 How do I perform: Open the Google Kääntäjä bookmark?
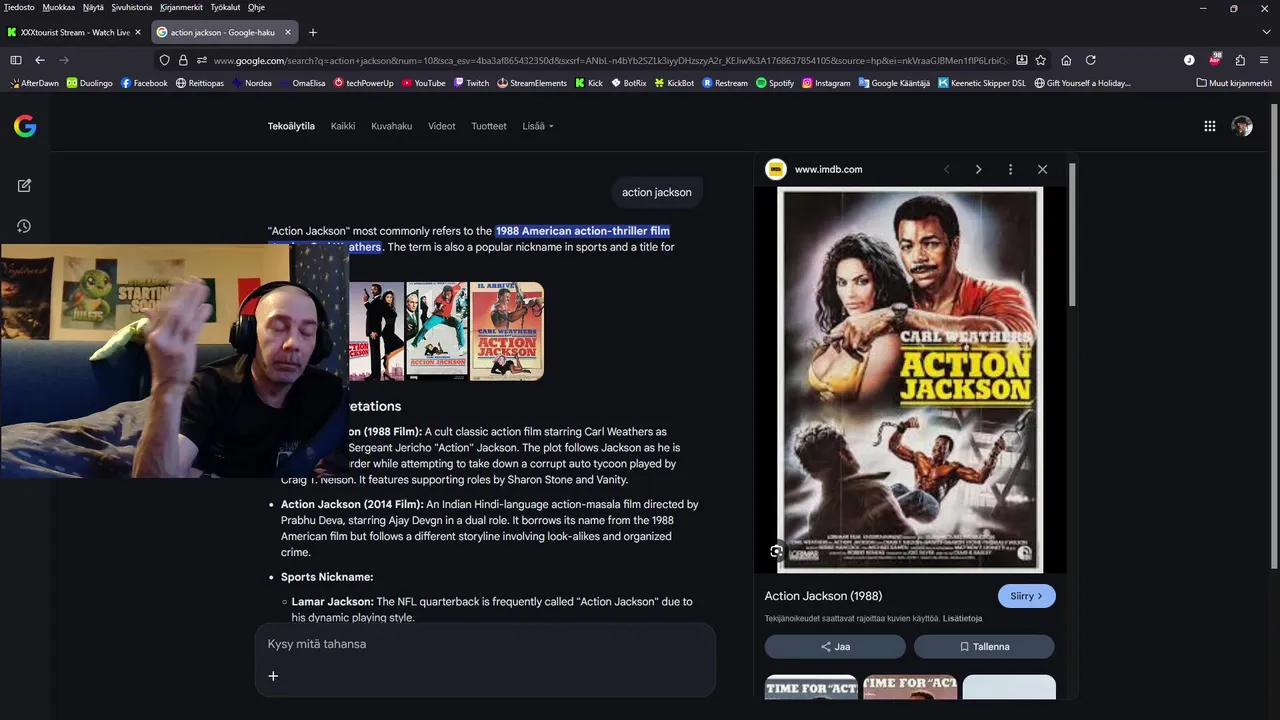[894, 83]
